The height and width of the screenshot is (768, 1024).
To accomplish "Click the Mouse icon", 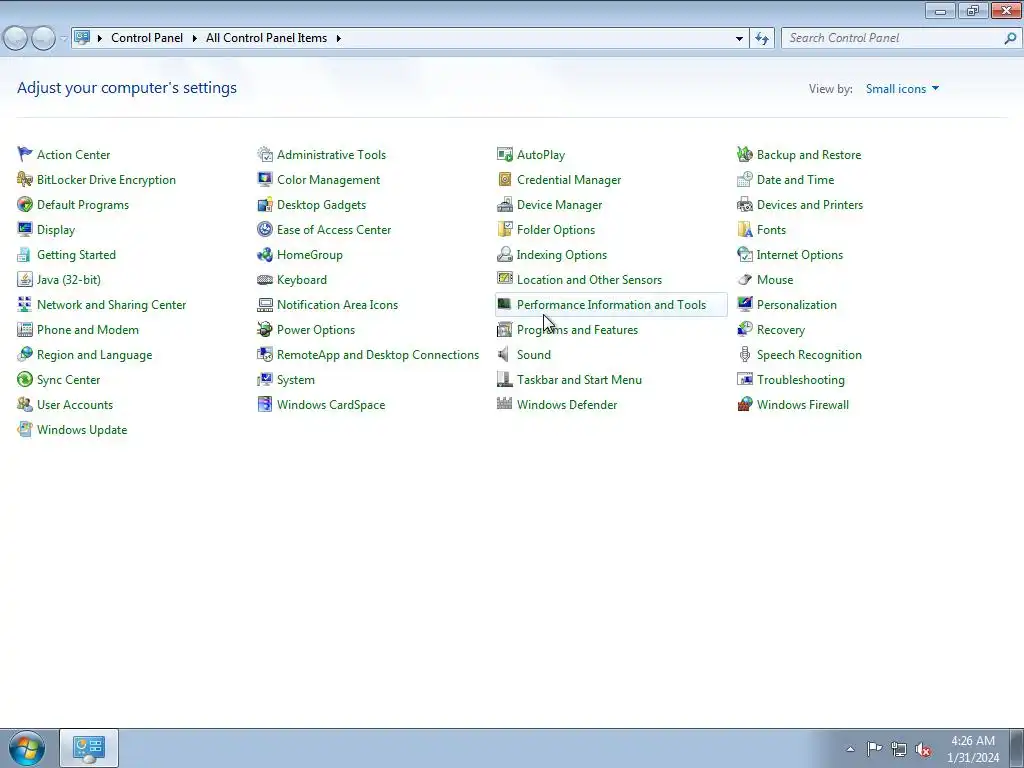I will (x=744, y=280).
